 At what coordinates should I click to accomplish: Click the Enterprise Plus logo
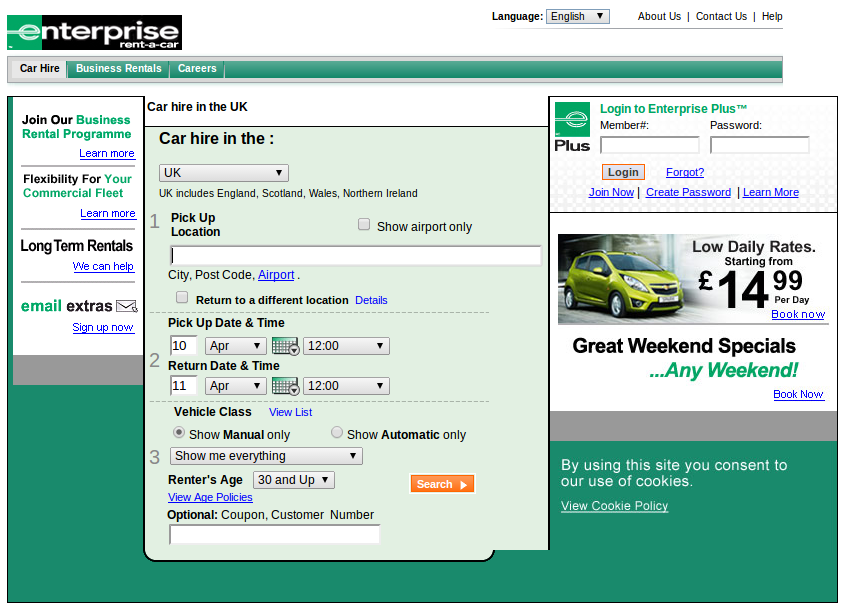[x=572, y=127]
